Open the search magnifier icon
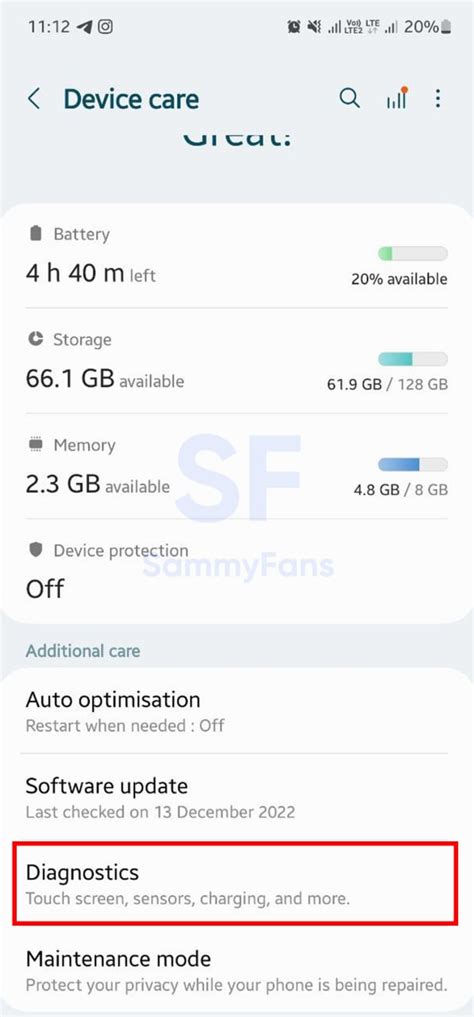Viewport: 474px width, 1017px height. [x=350, y=99]
